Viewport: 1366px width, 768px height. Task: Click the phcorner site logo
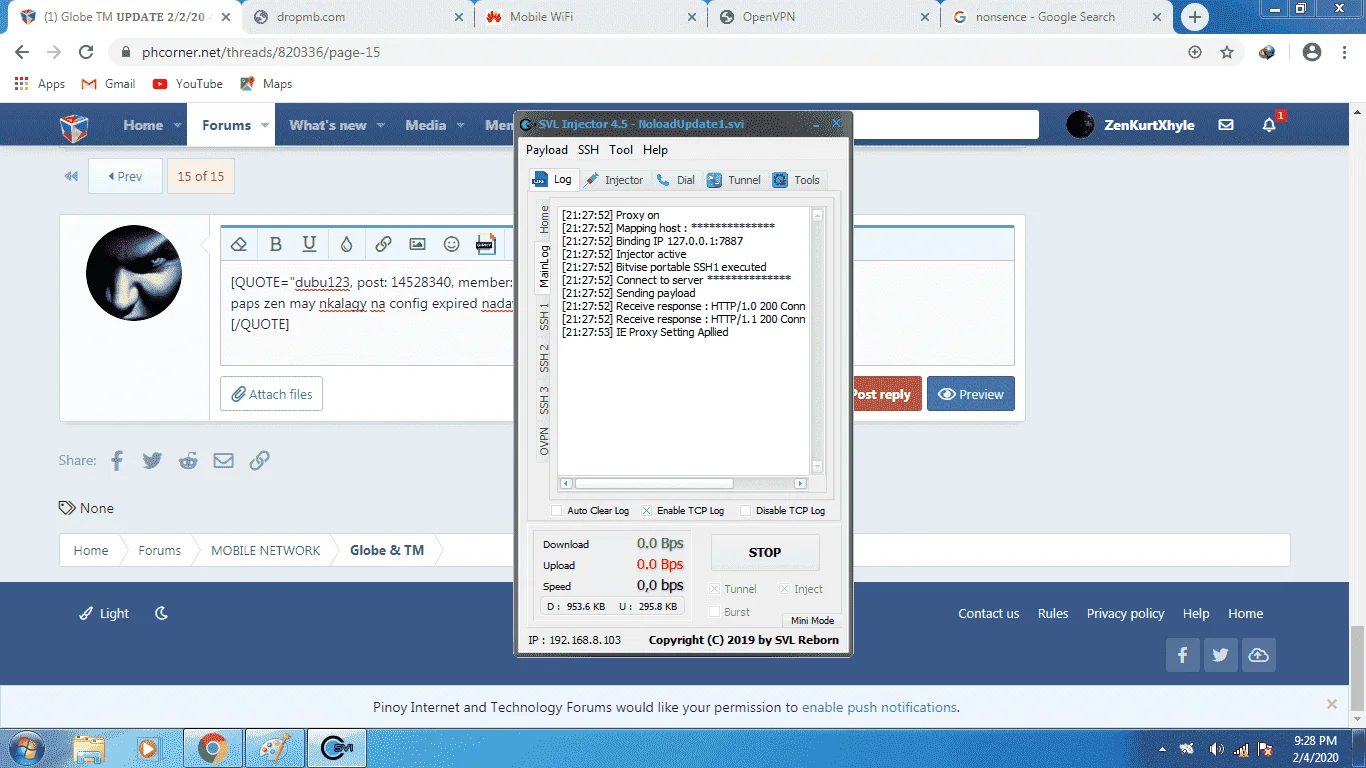pos(75,126)
